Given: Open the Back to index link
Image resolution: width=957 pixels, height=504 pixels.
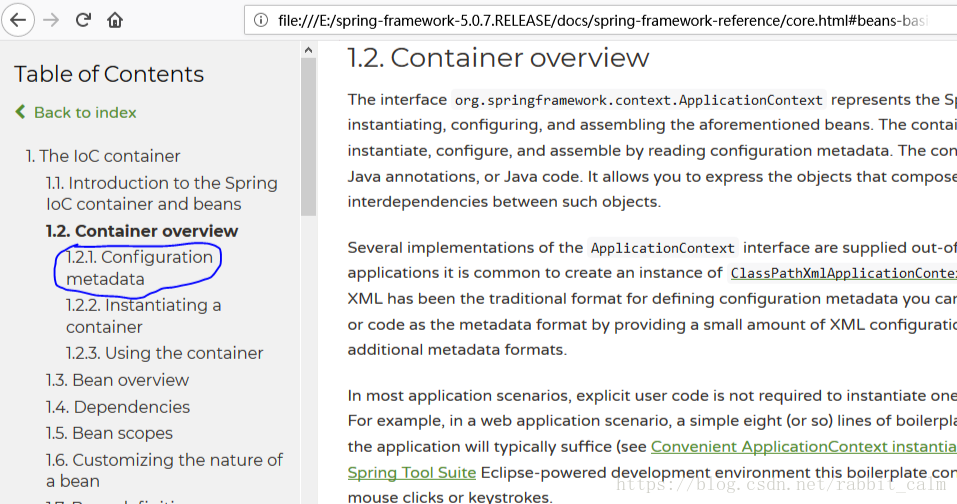Looking at the screenshot, I should [x=85, y=112].
